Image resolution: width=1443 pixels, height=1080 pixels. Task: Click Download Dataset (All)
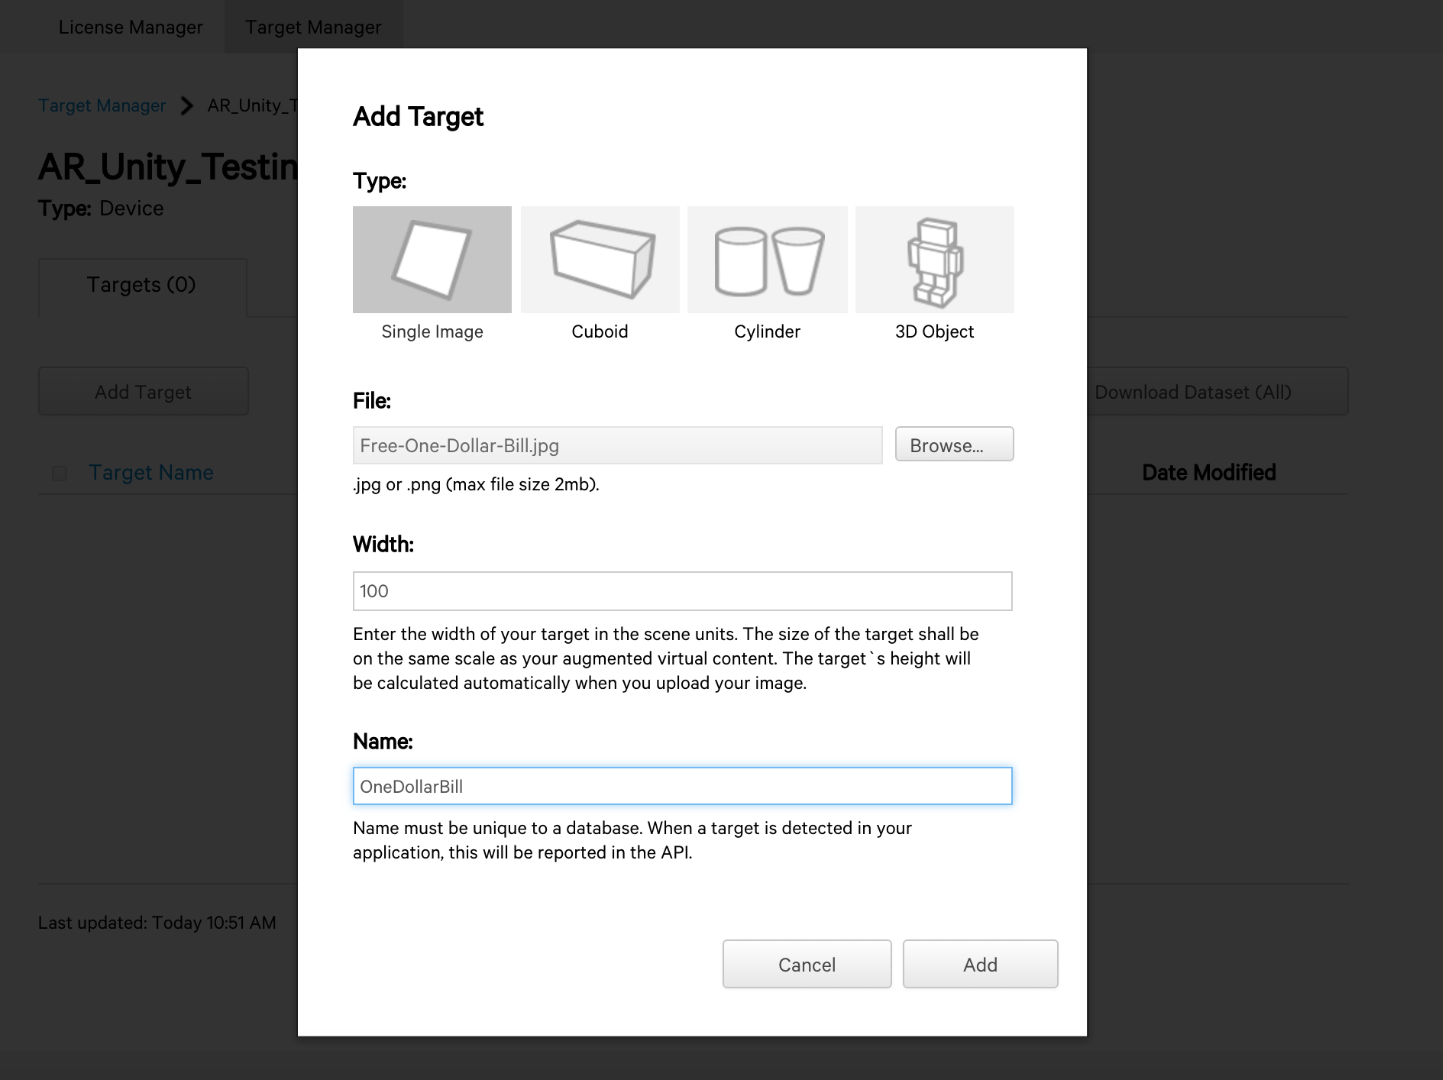(1192, 391)
